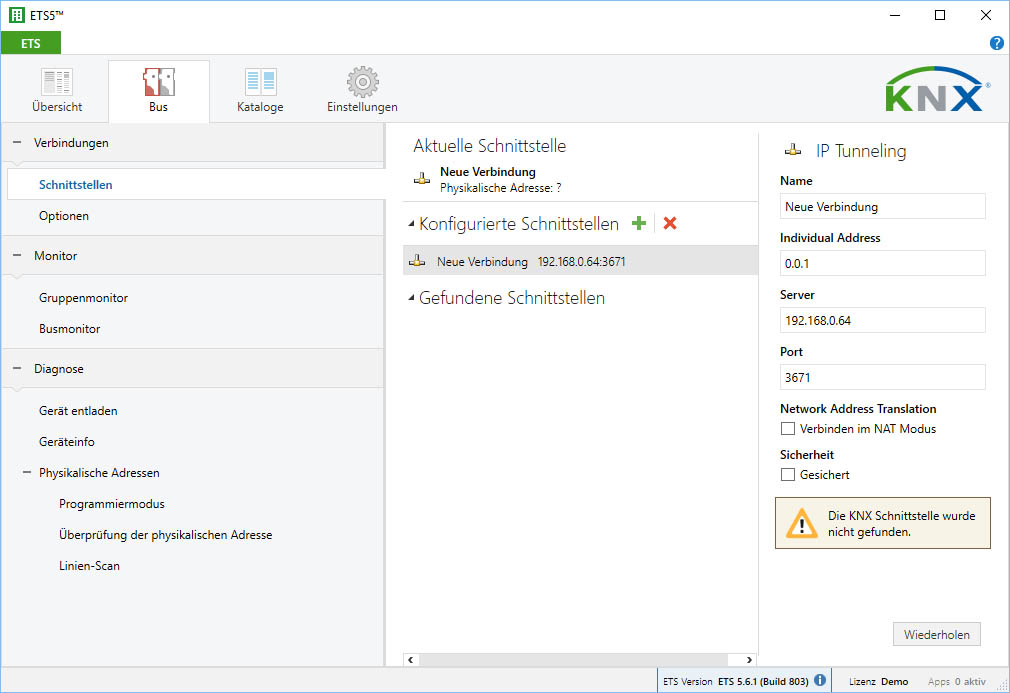1010x693 pixels.
Task: Close the ETS5 window
Action: (x=986, y=15)
